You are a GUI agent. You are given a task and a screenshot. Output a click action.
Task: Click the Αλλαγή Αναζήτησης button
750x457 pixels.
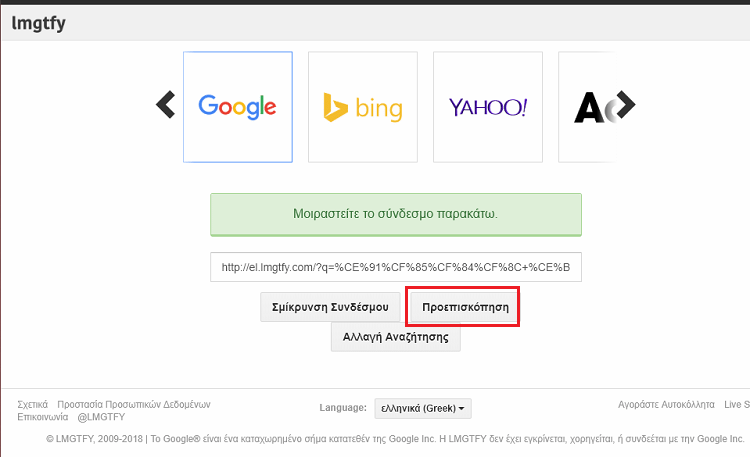[396, 337]
